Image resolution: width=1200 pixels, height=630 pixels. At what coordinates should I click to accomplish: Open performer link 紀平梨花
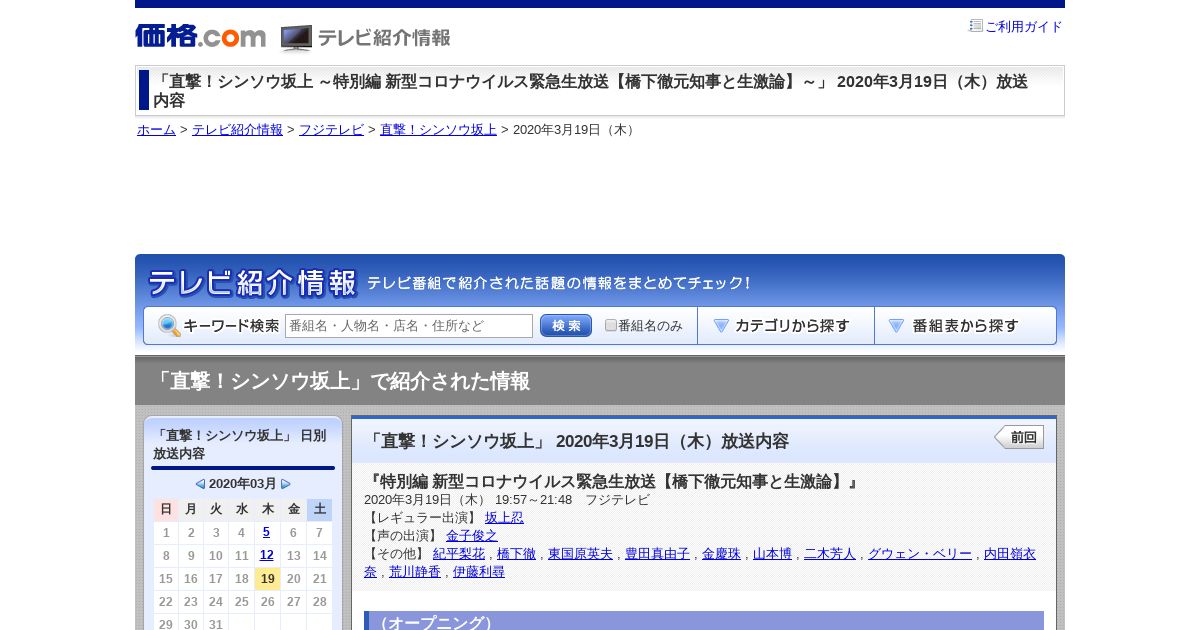(459, 554)
